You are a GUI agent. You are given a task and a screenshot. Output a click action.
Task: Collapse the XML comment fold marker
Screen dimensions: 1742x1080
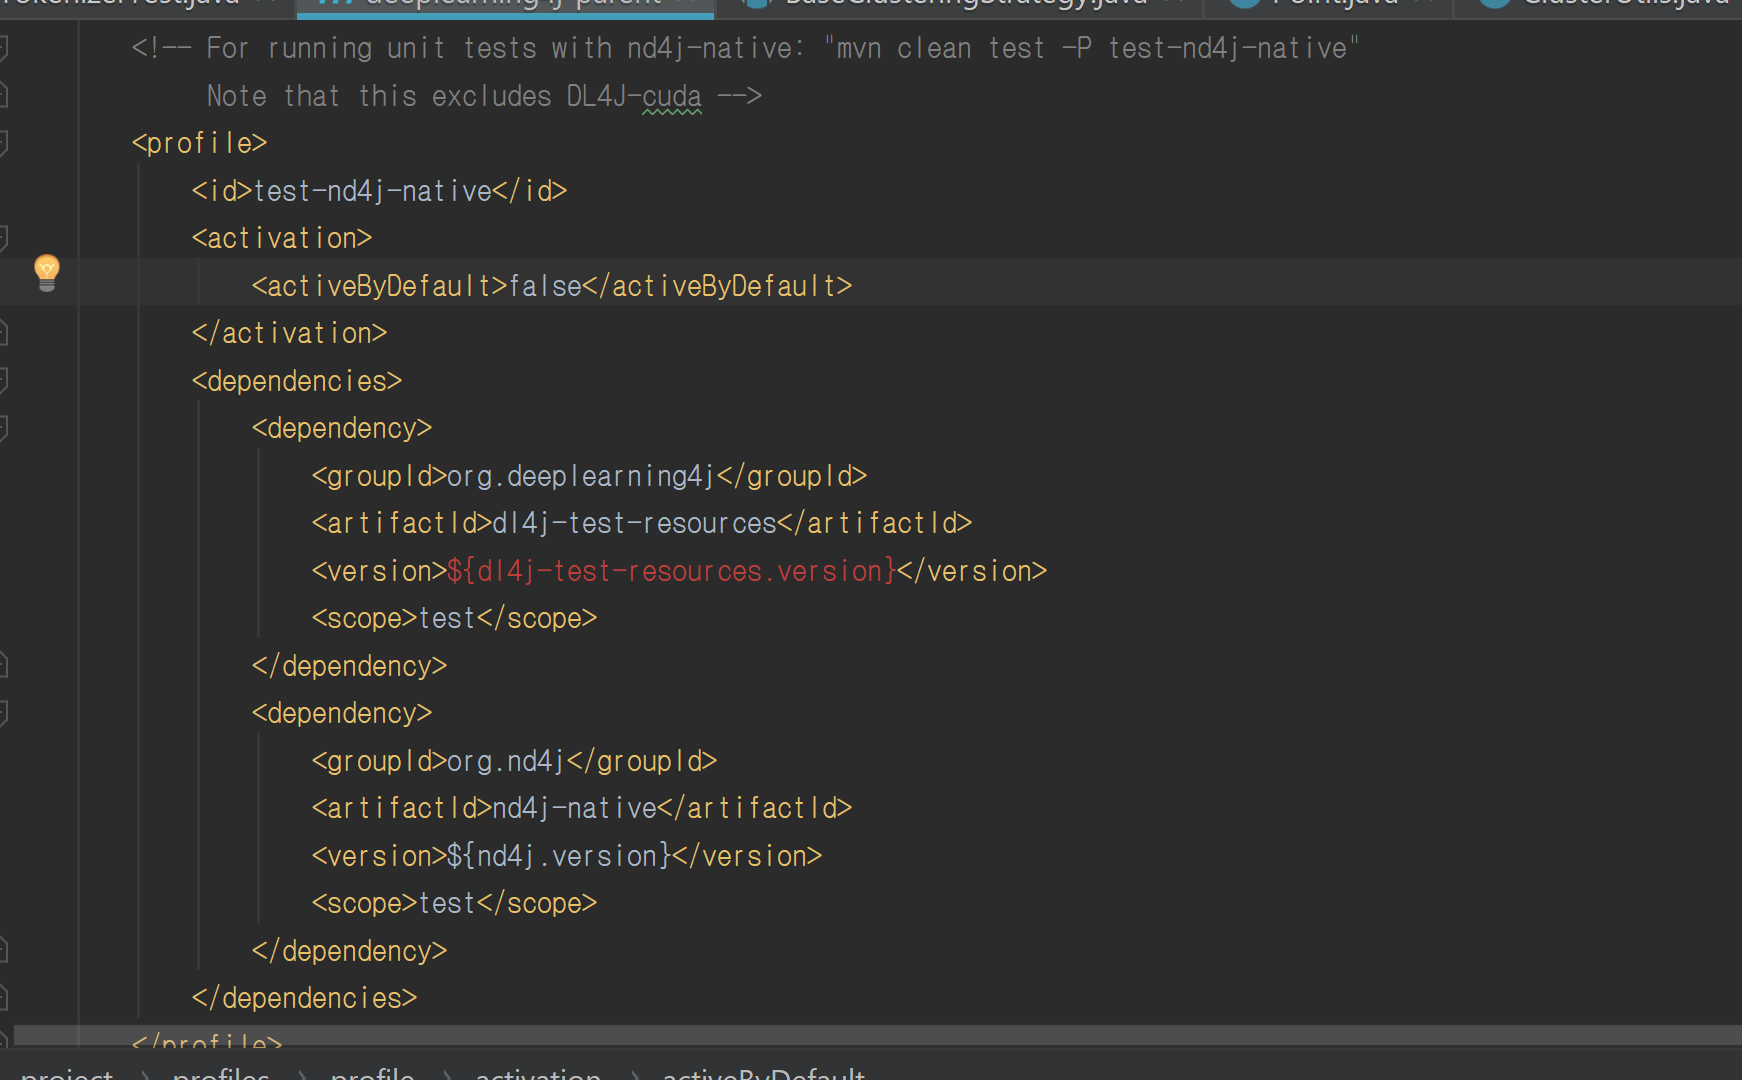tap(3, 48)
